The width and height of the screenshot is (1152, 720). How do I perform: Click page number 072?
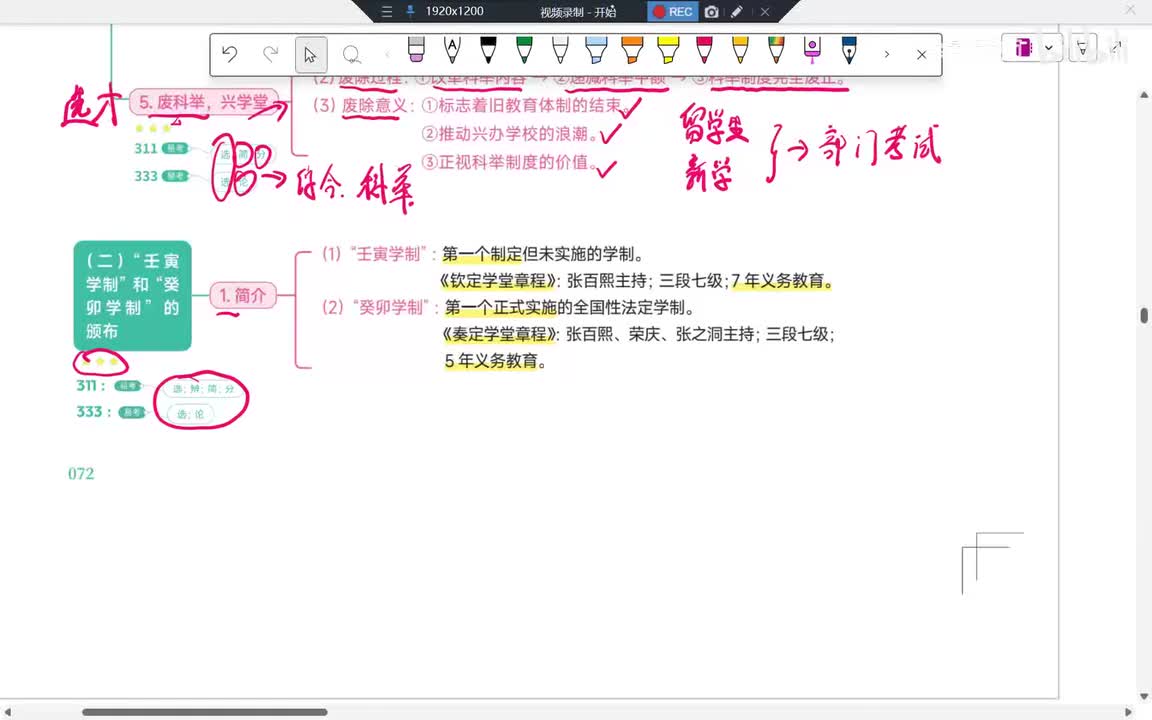[81, 473]
